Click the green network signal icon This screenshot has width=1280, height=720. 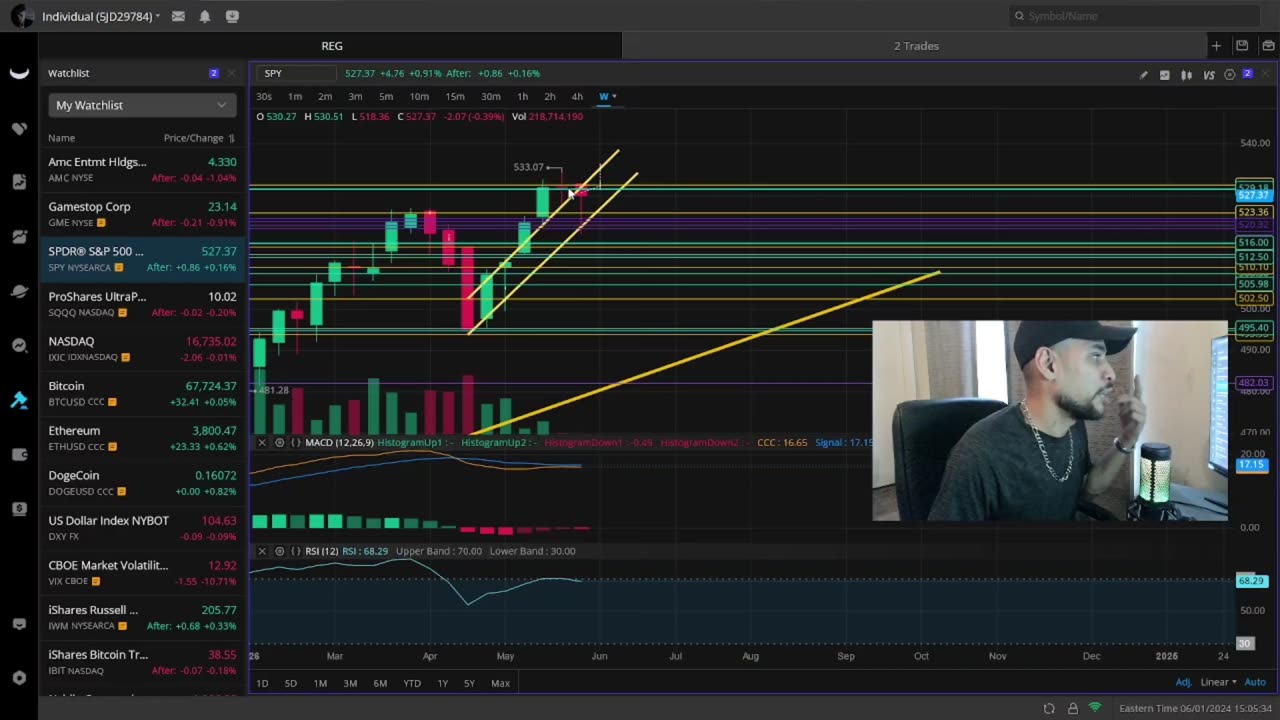[1095, 708]
